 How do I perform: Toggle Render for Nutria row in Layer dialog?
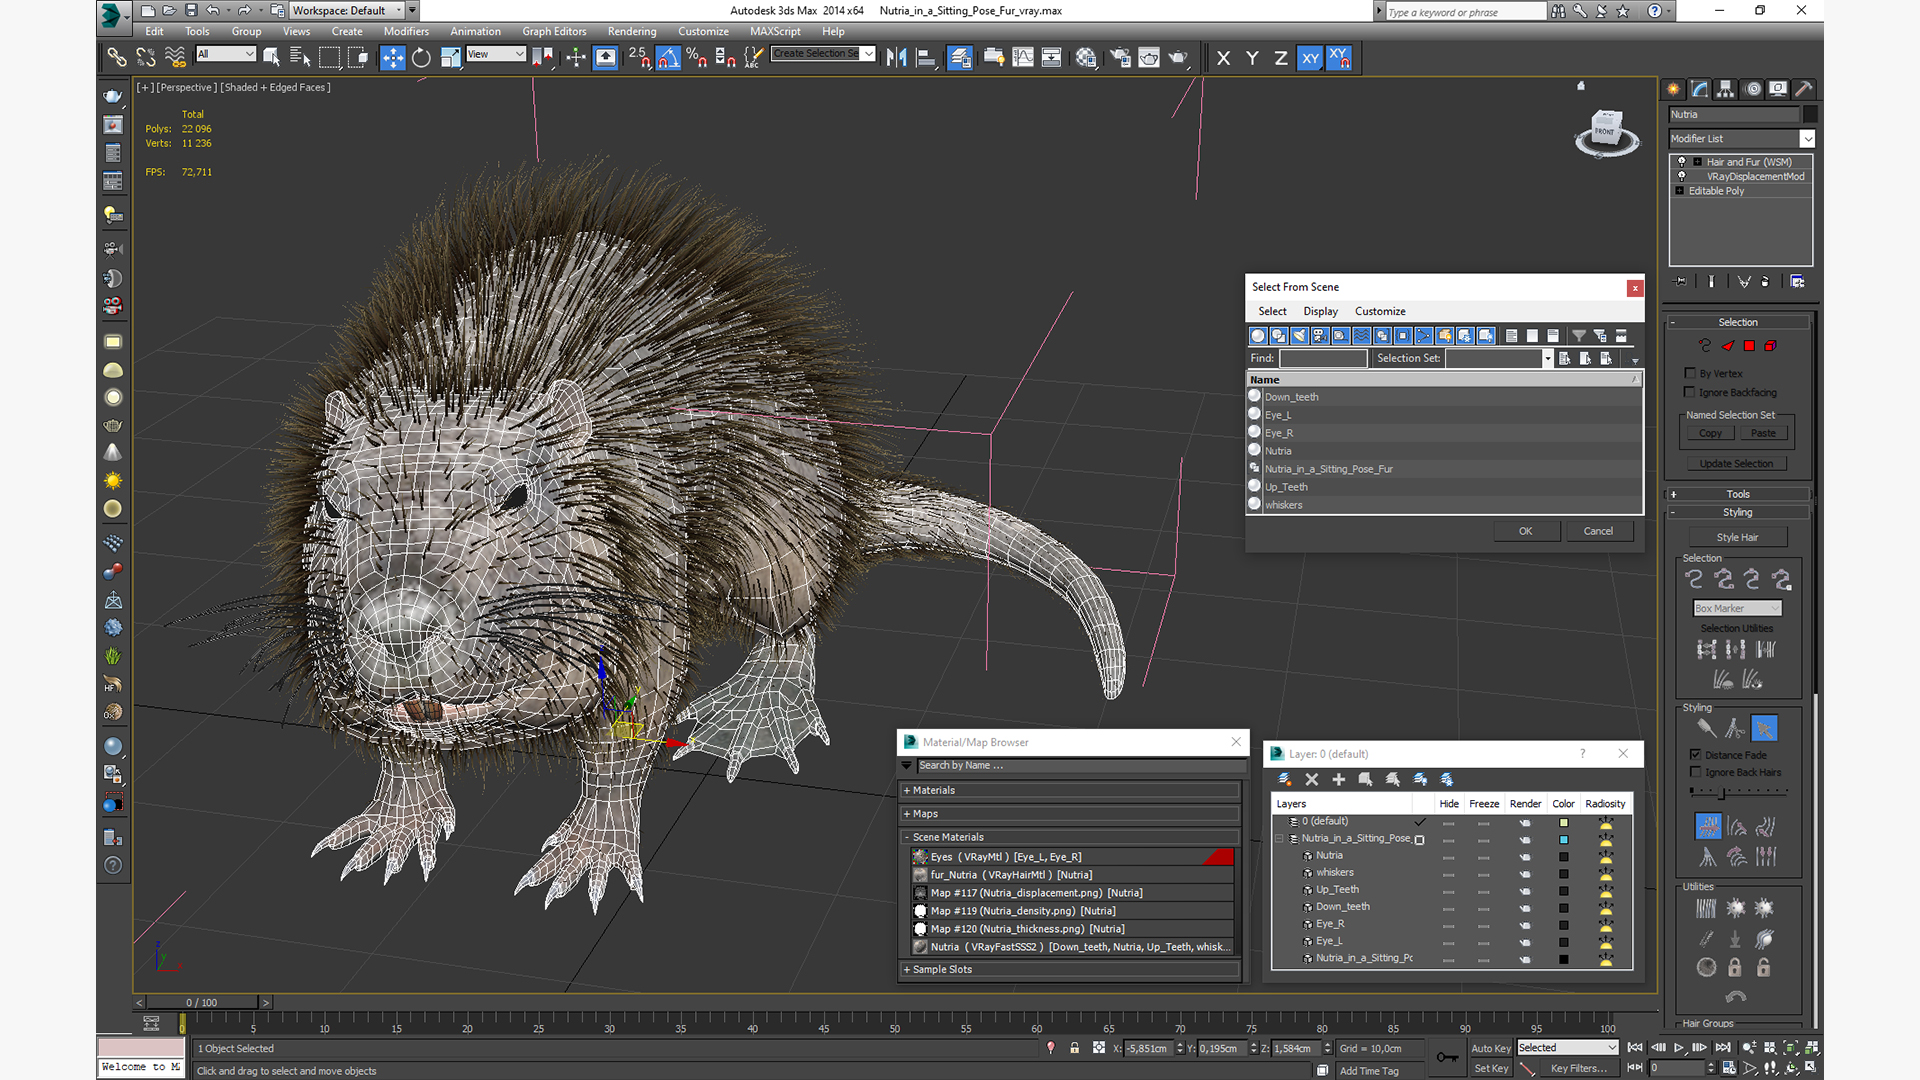1525,856
